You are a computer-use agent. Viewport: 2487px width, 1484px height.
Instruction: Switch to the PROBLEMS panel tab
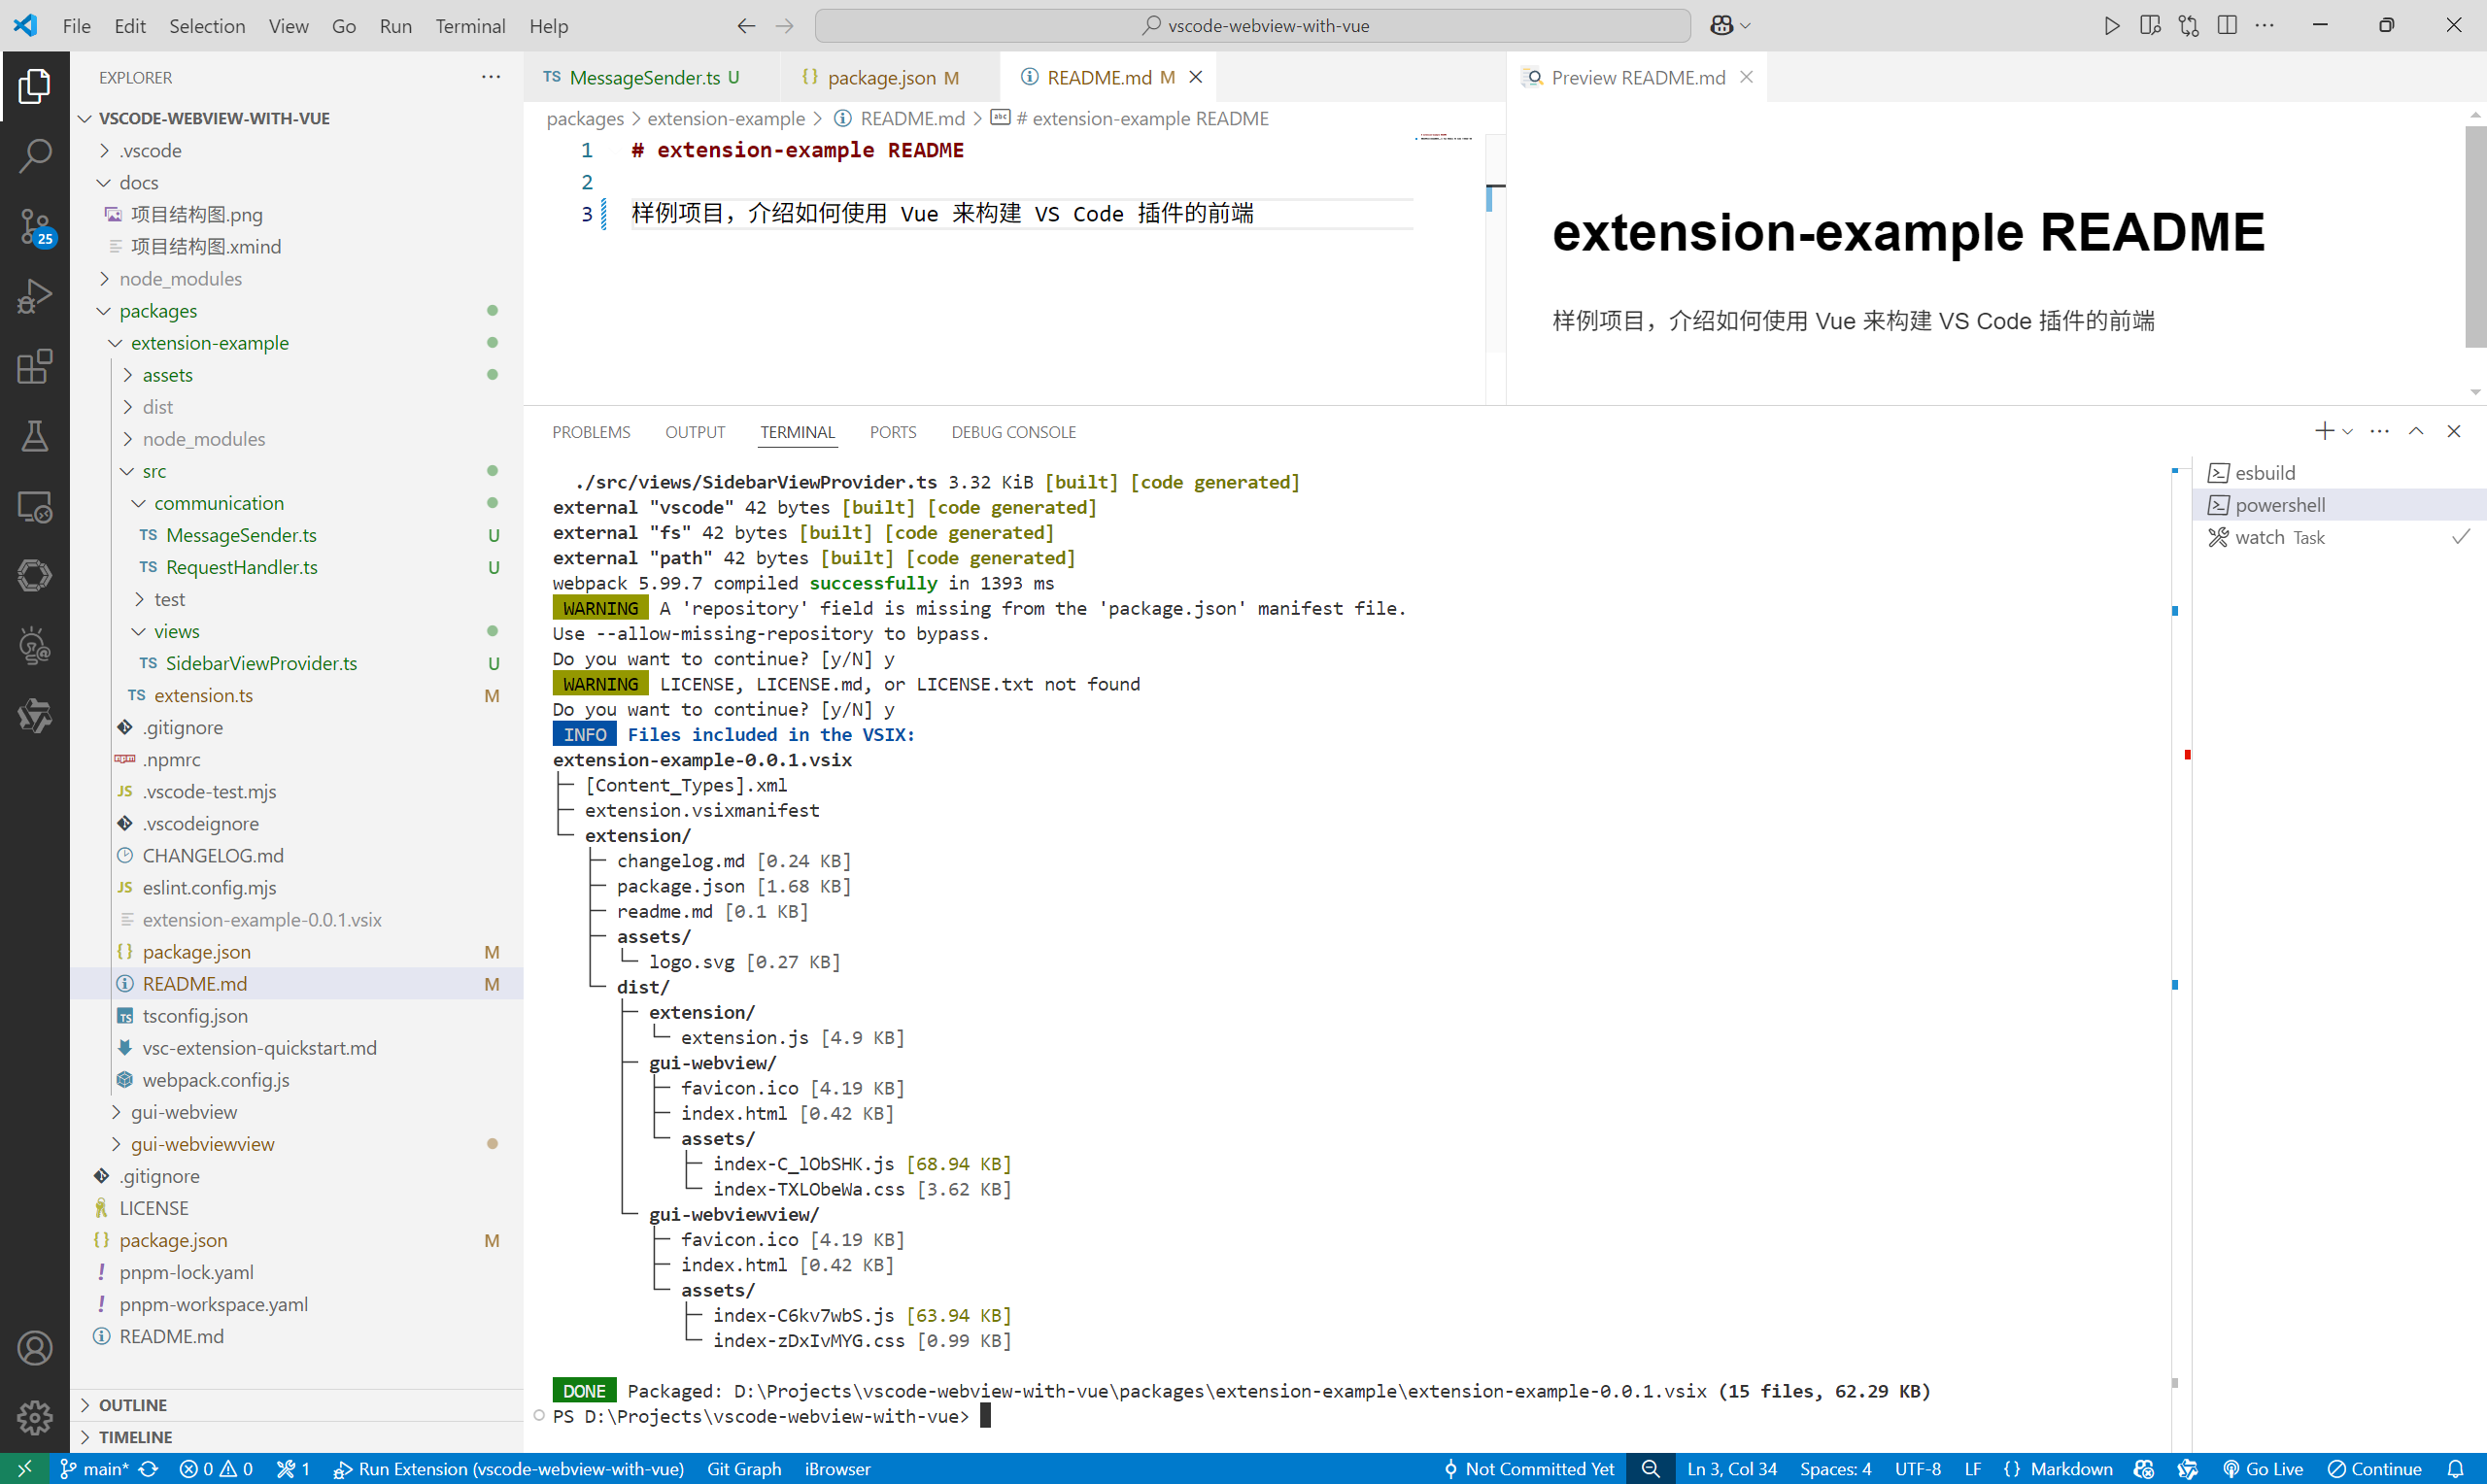[x=591, y=432]
